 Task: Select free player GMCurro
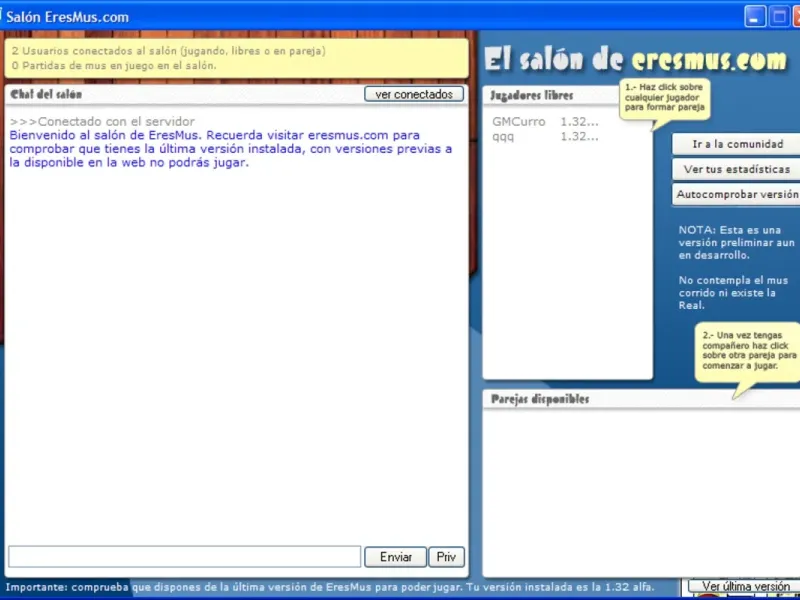pos(545,122)
